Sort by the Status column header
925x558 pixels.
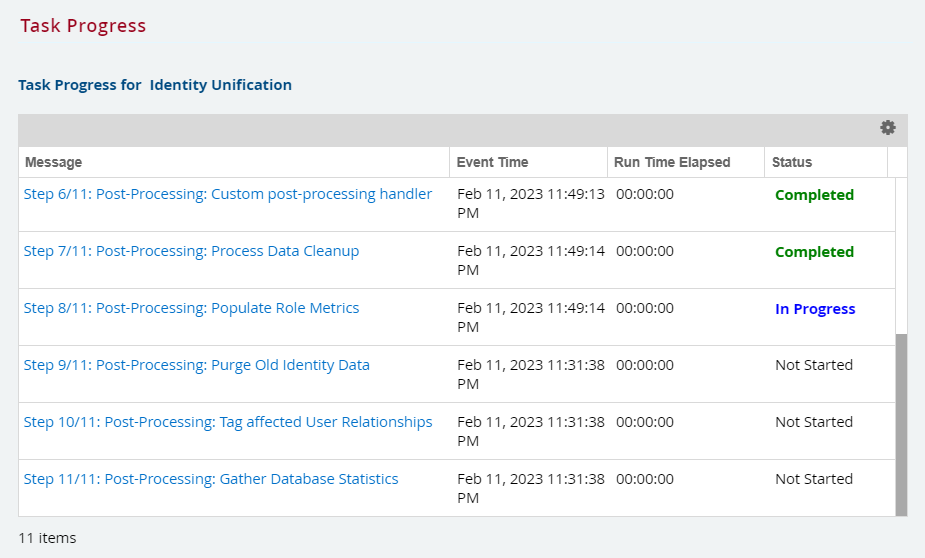coord(792,162)
